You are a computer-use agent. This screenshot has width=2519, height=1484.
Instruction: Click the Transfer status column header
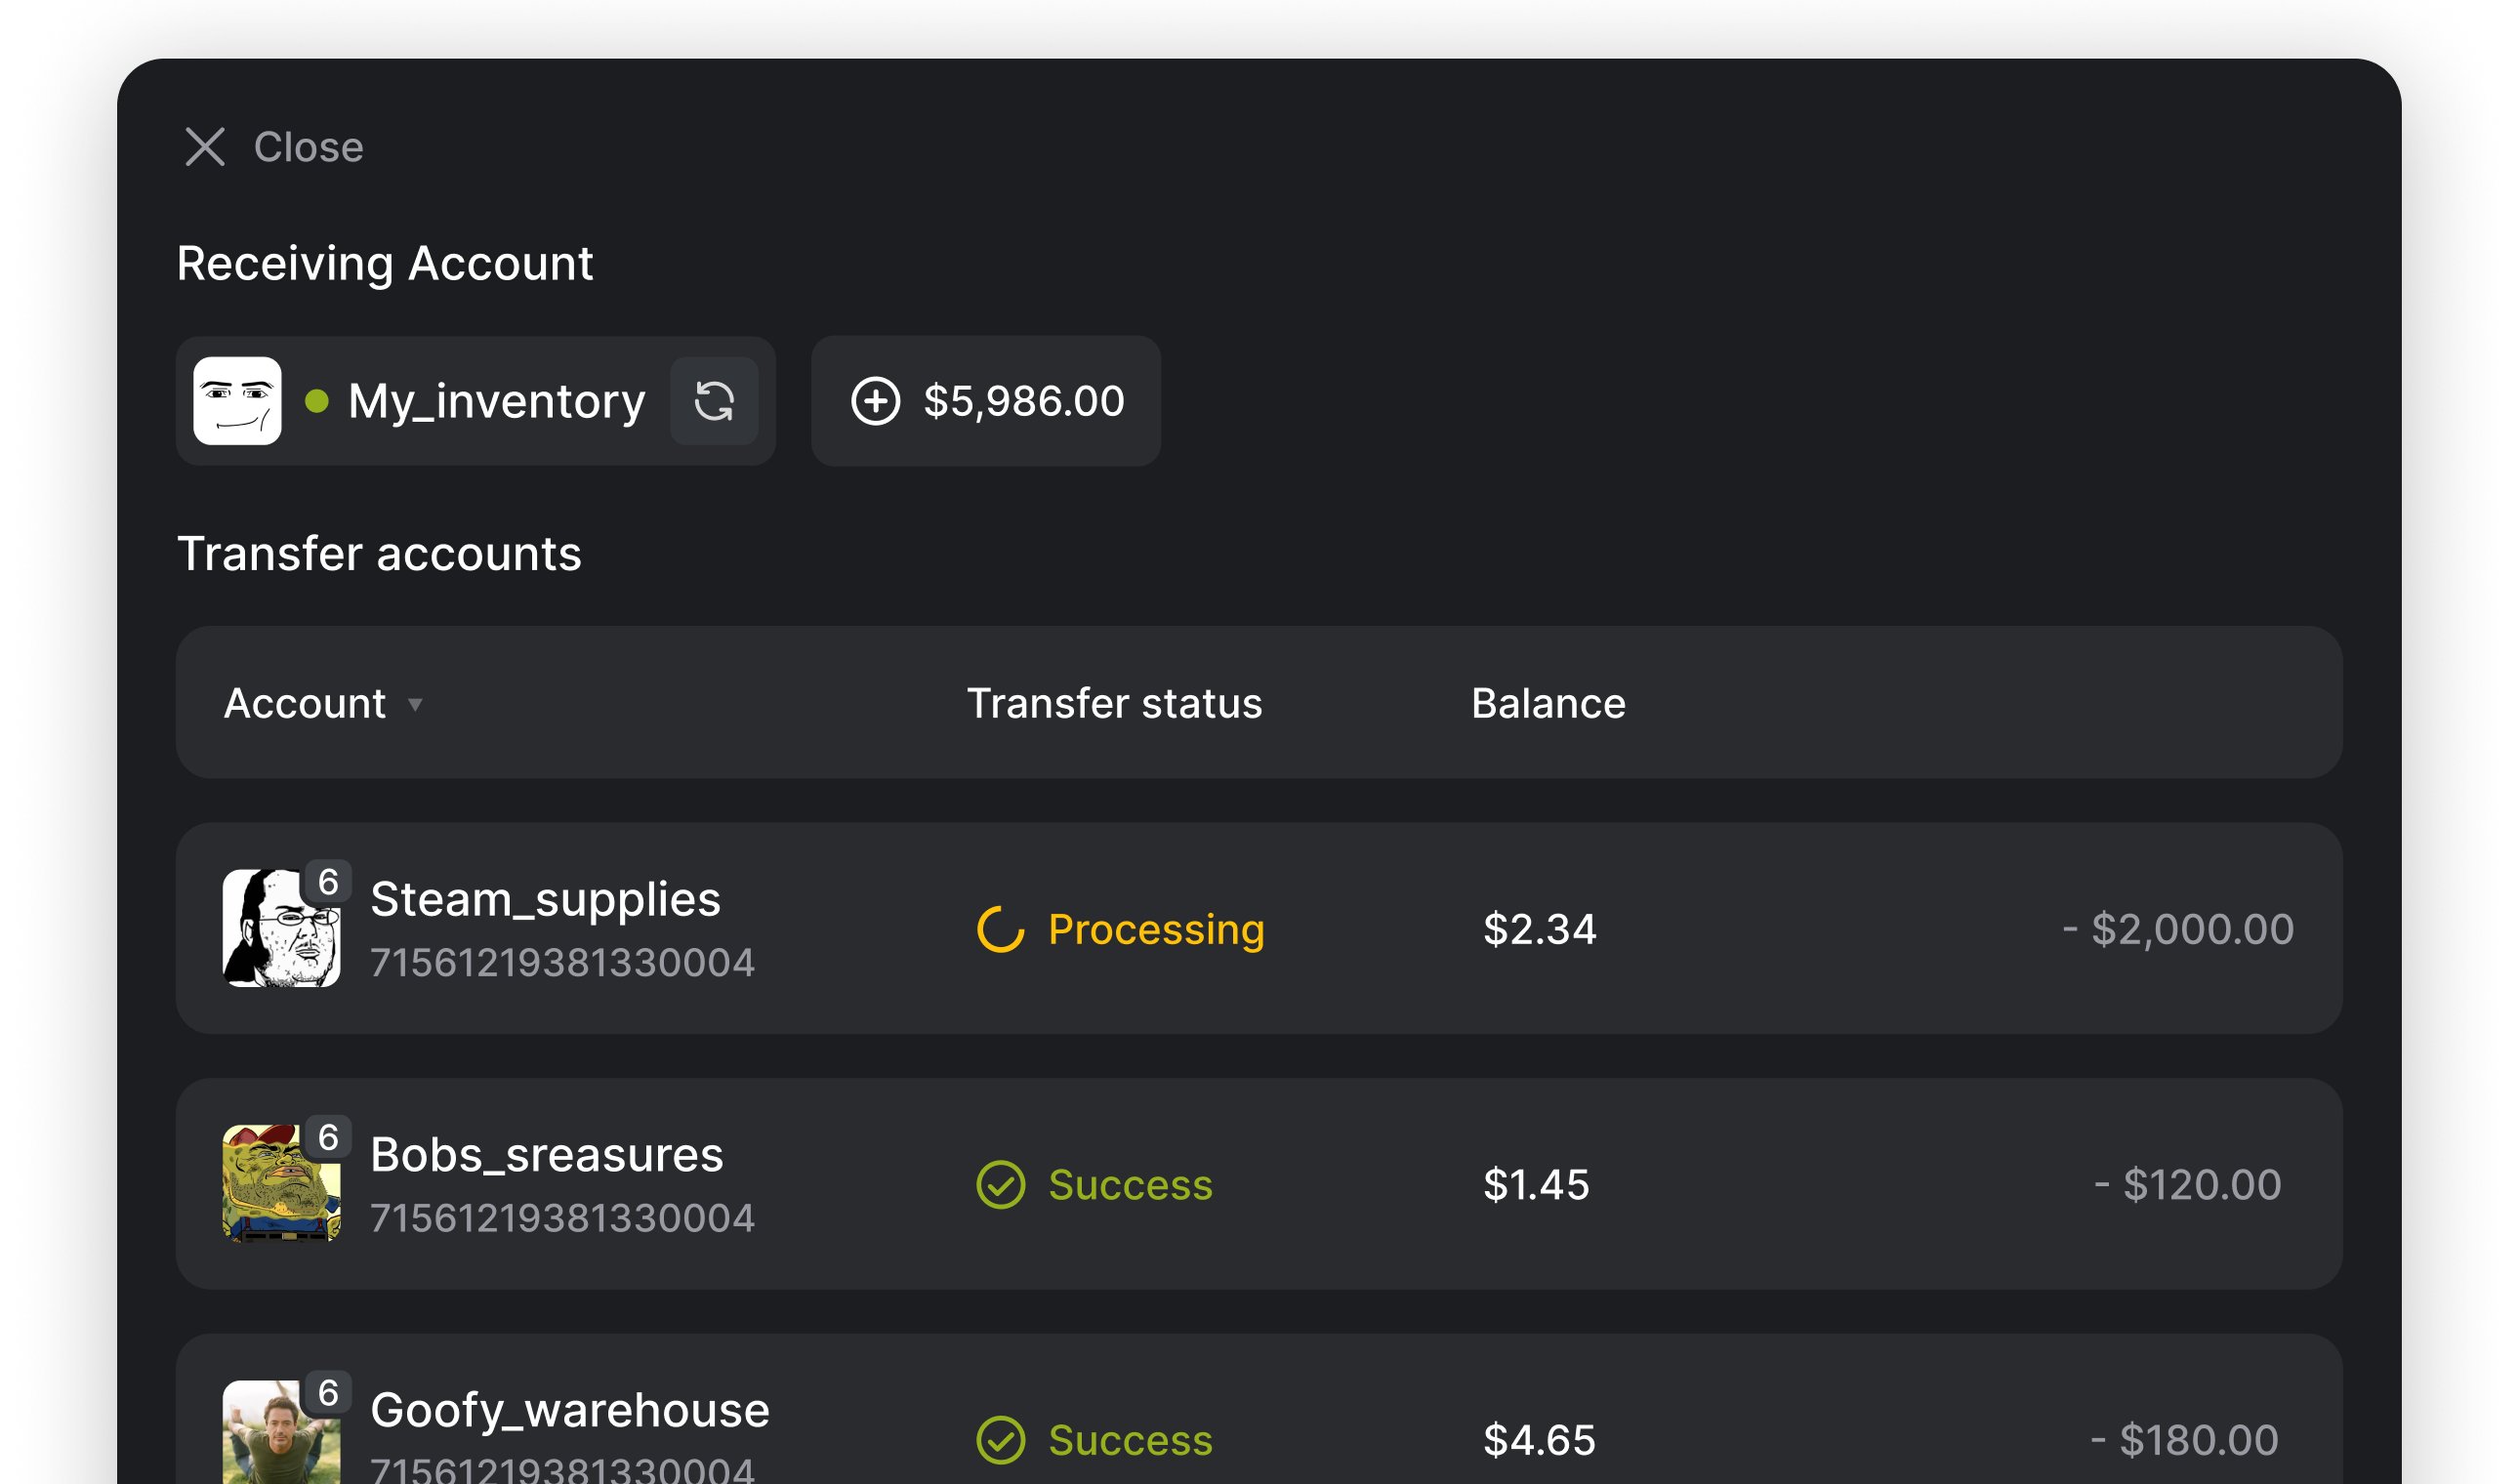[1114, 703]
